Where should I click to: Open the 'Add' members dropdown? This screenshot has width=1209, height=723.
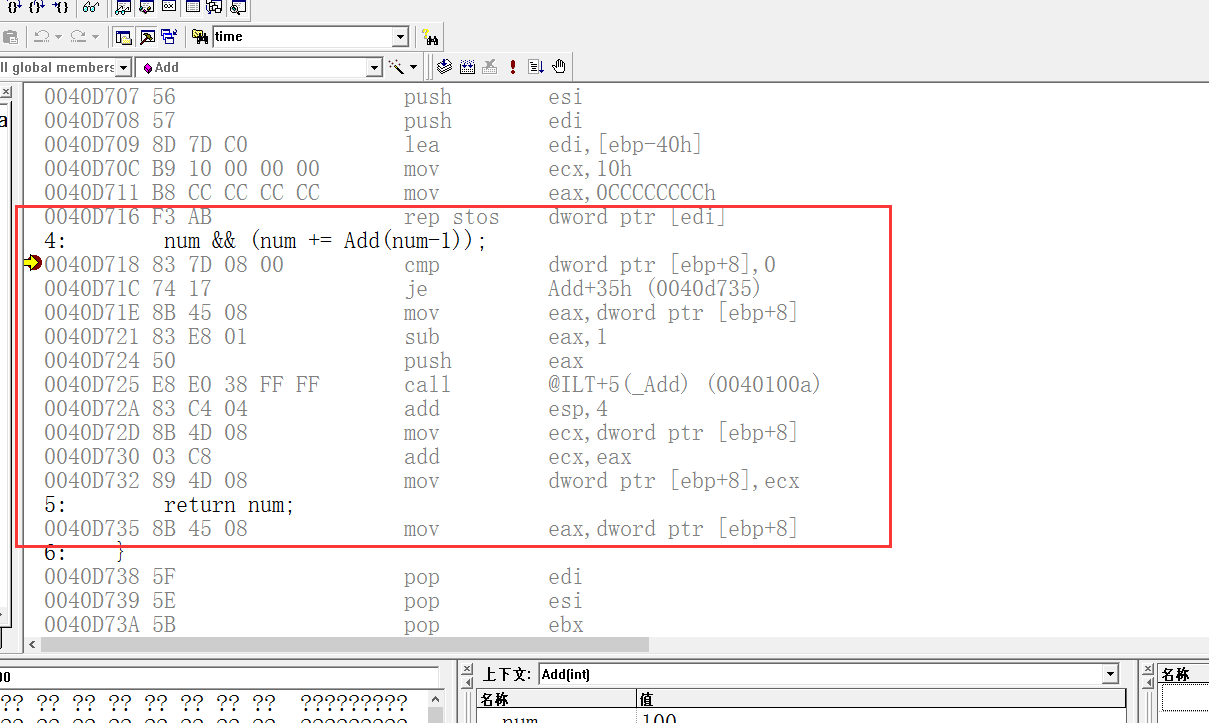click(374, 67)
